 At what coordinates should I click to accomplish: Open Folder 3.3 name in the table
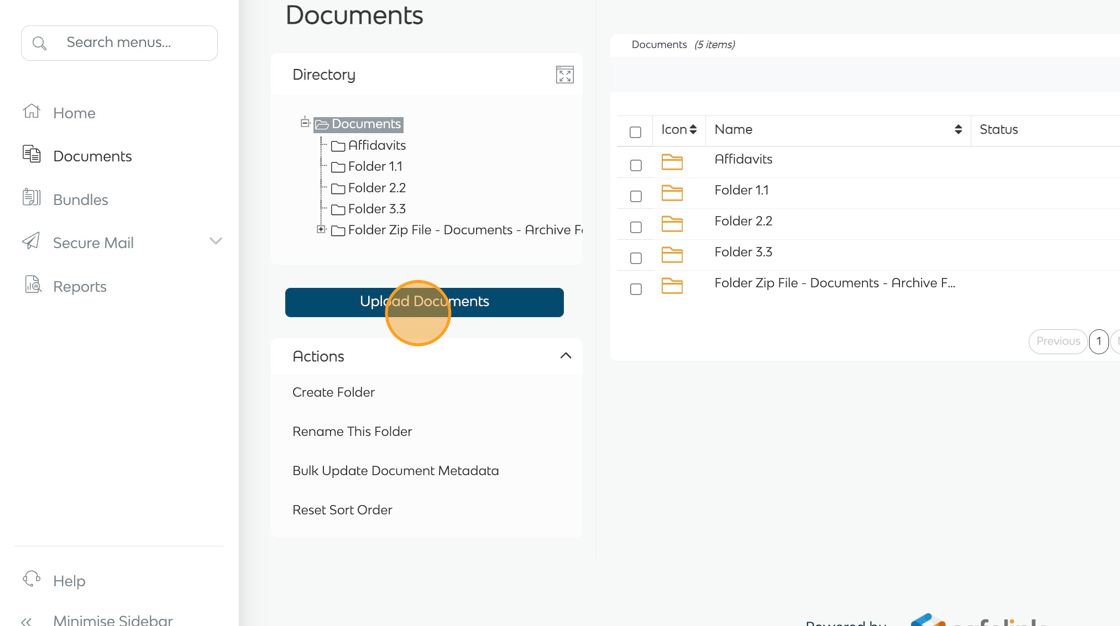coord(744,252)
